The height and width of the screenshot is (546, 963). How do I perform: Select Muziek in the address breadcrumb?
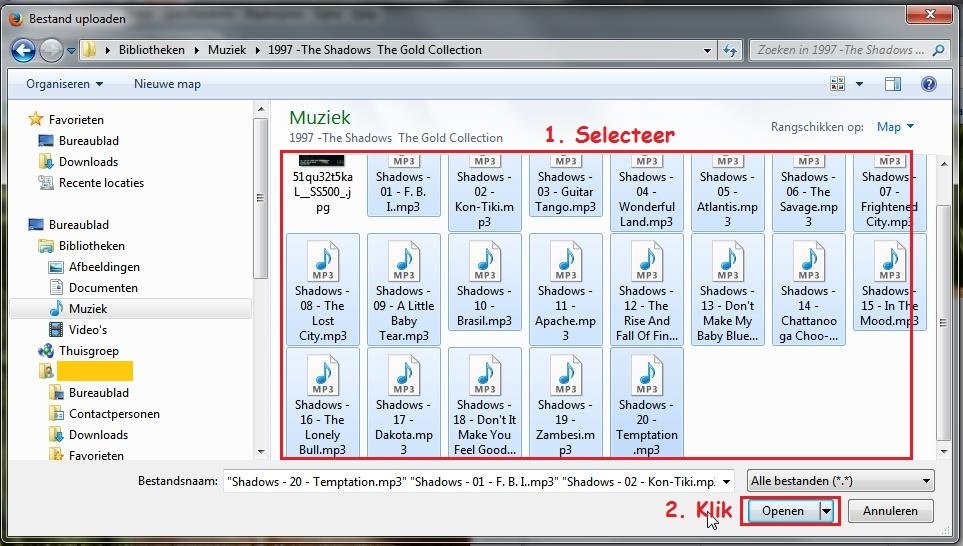(227, 50)
